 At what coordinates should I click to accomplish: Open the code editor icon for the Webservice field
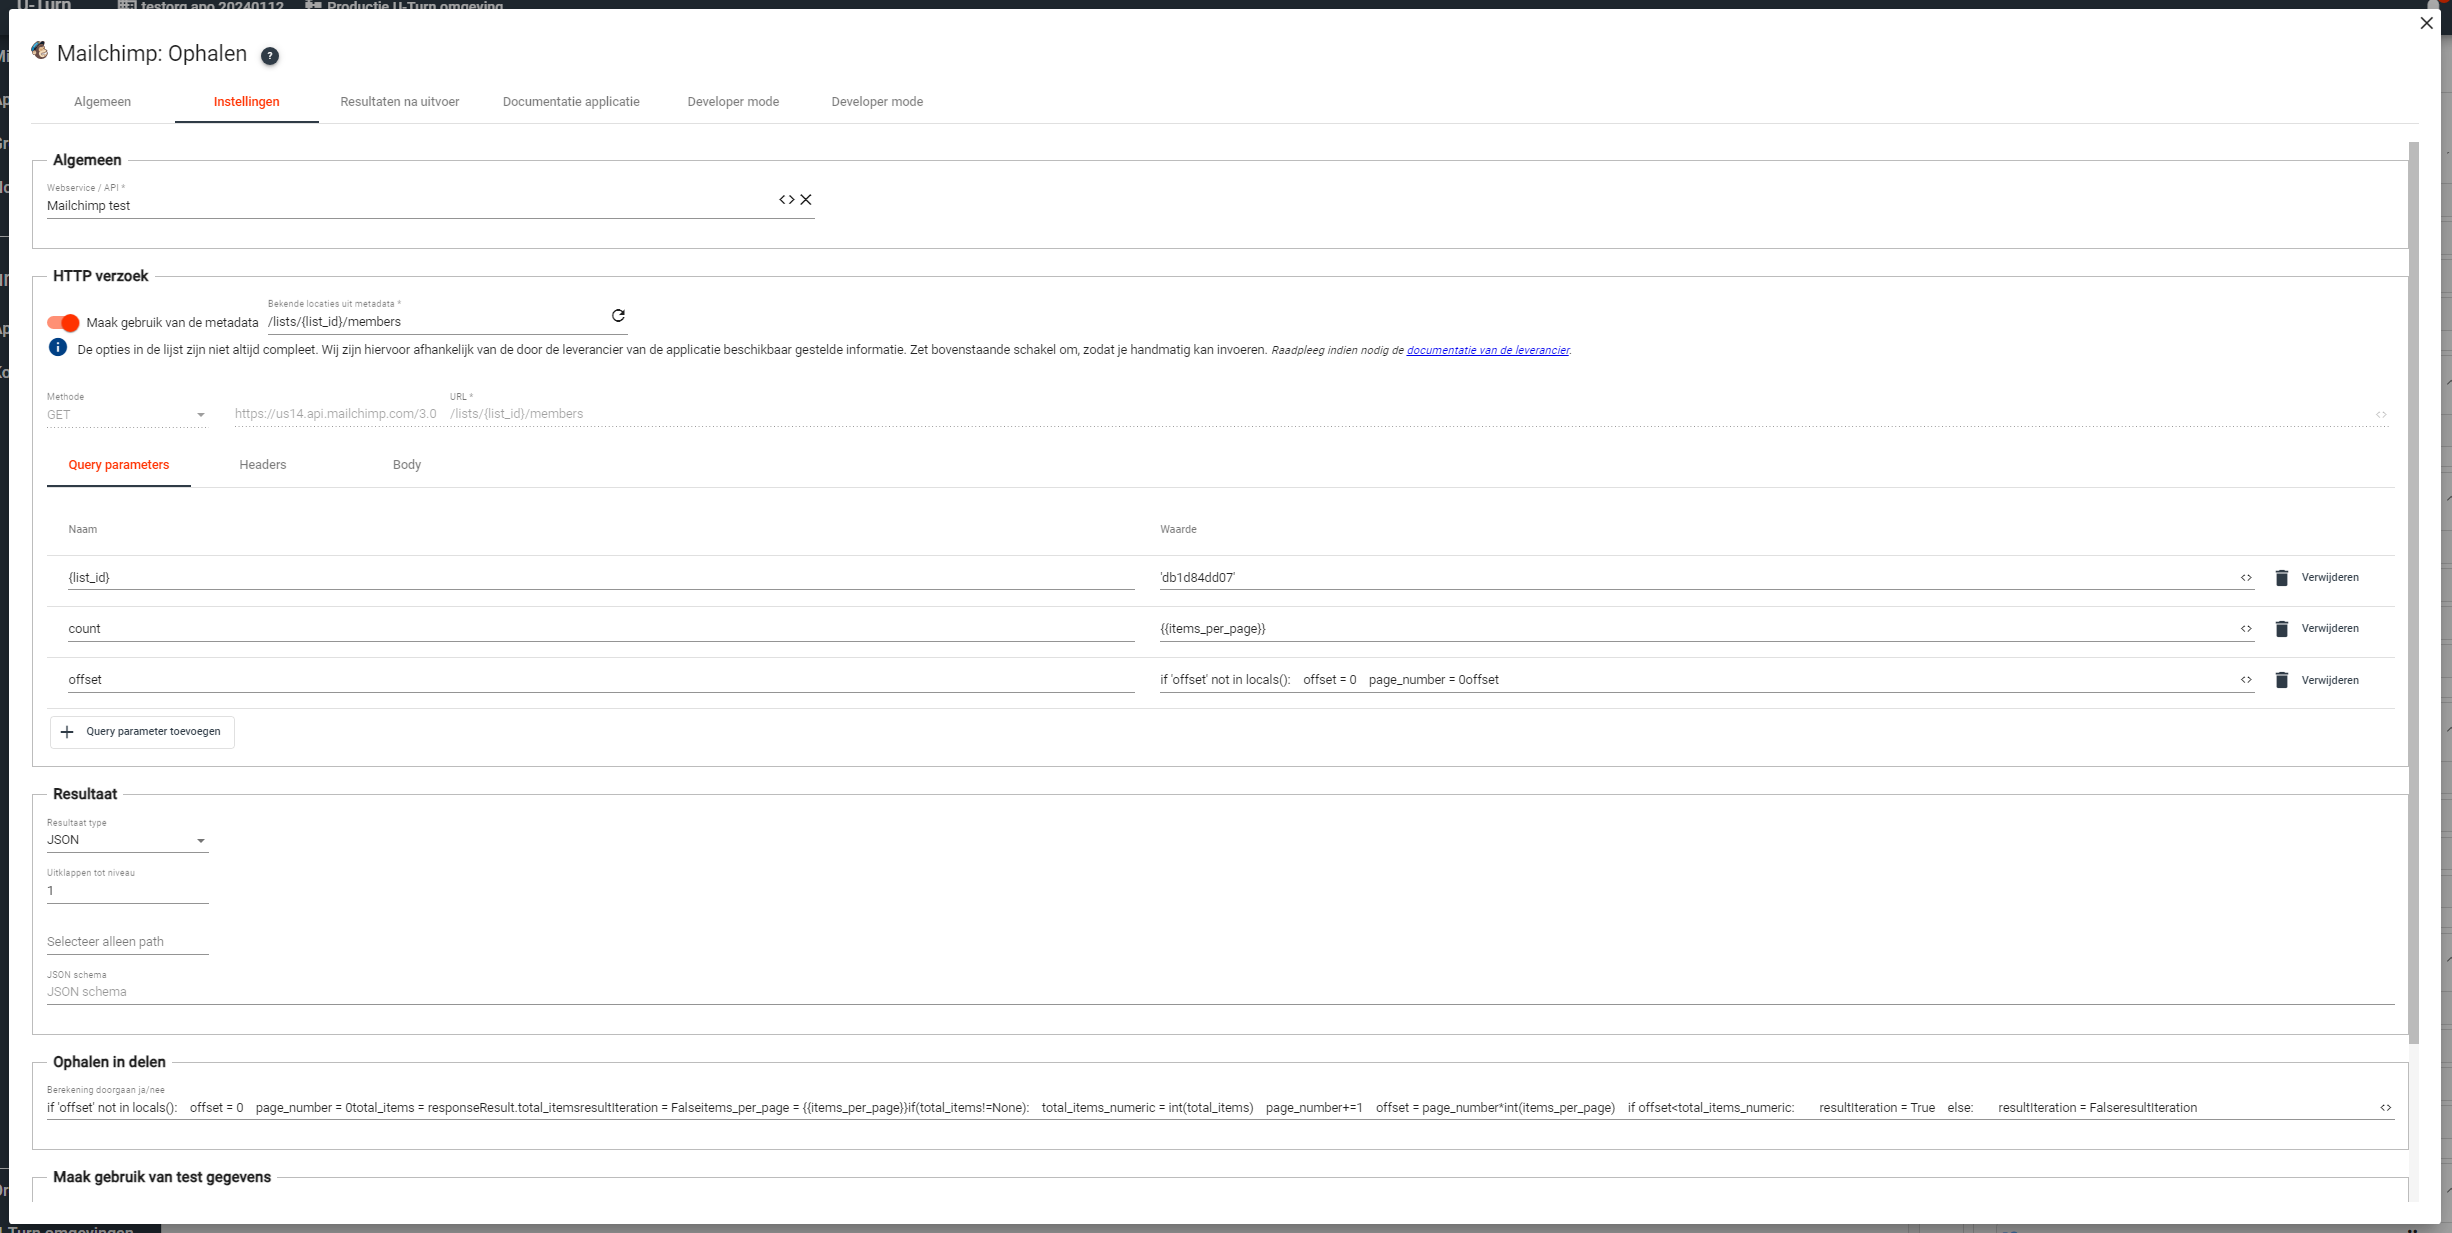point(787,200)
